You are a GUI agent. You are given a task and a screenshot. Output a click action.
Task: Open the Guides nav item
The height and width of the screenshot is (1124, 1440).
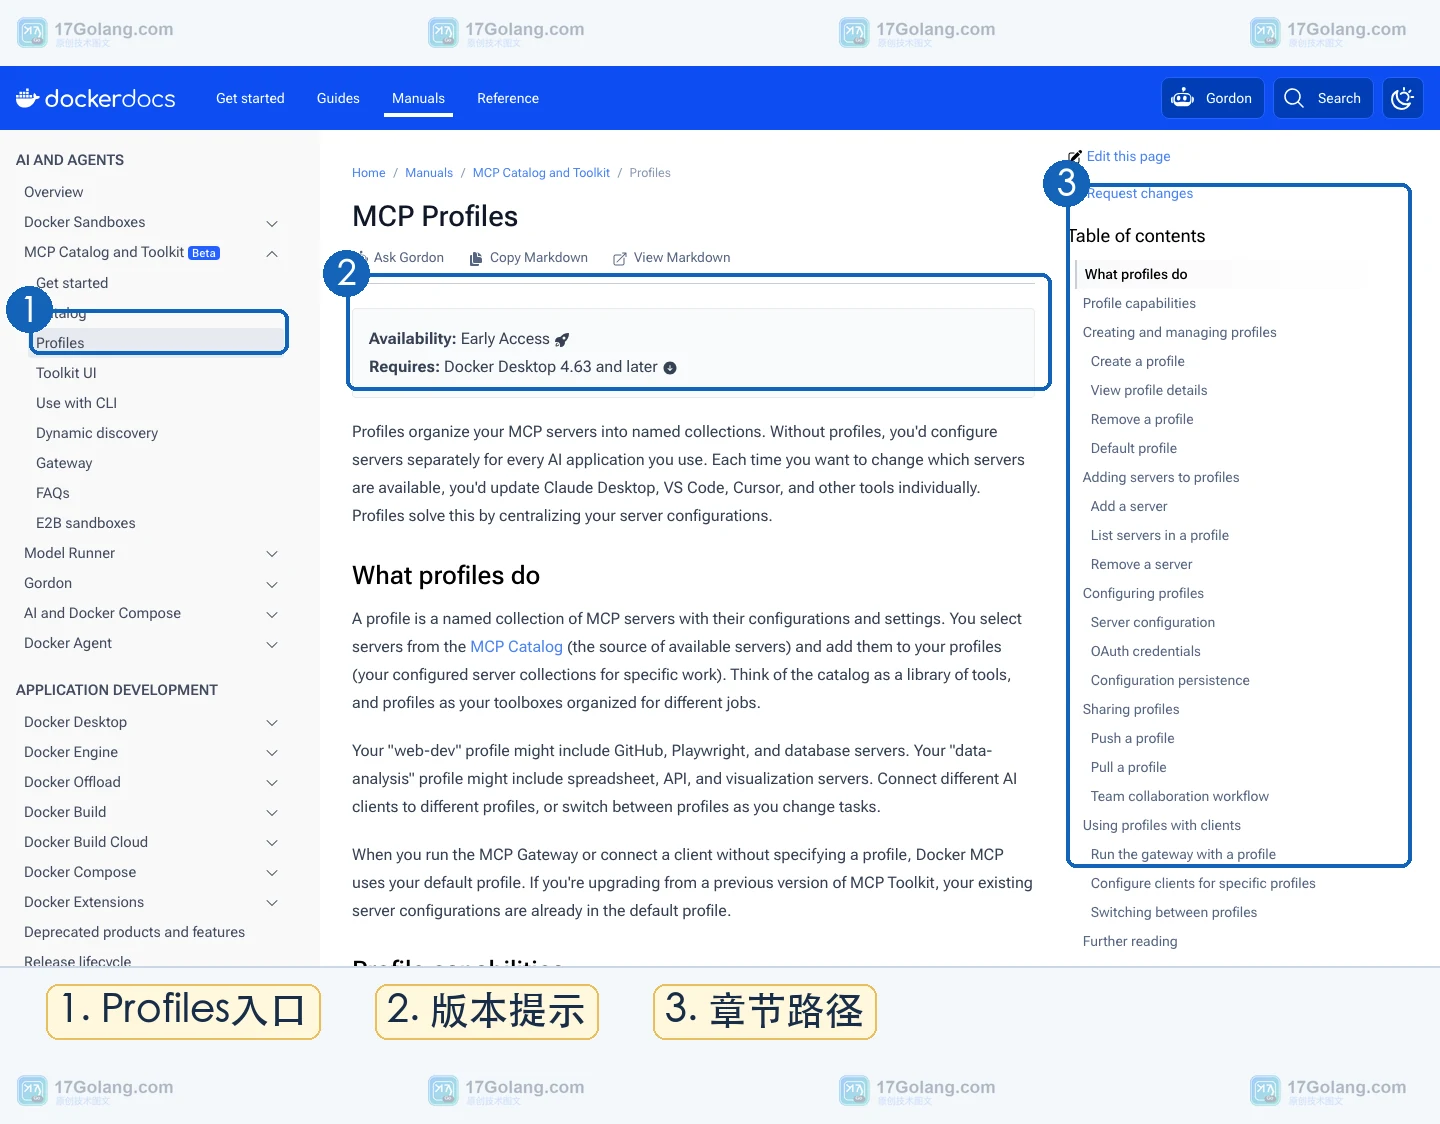(338, 98)
